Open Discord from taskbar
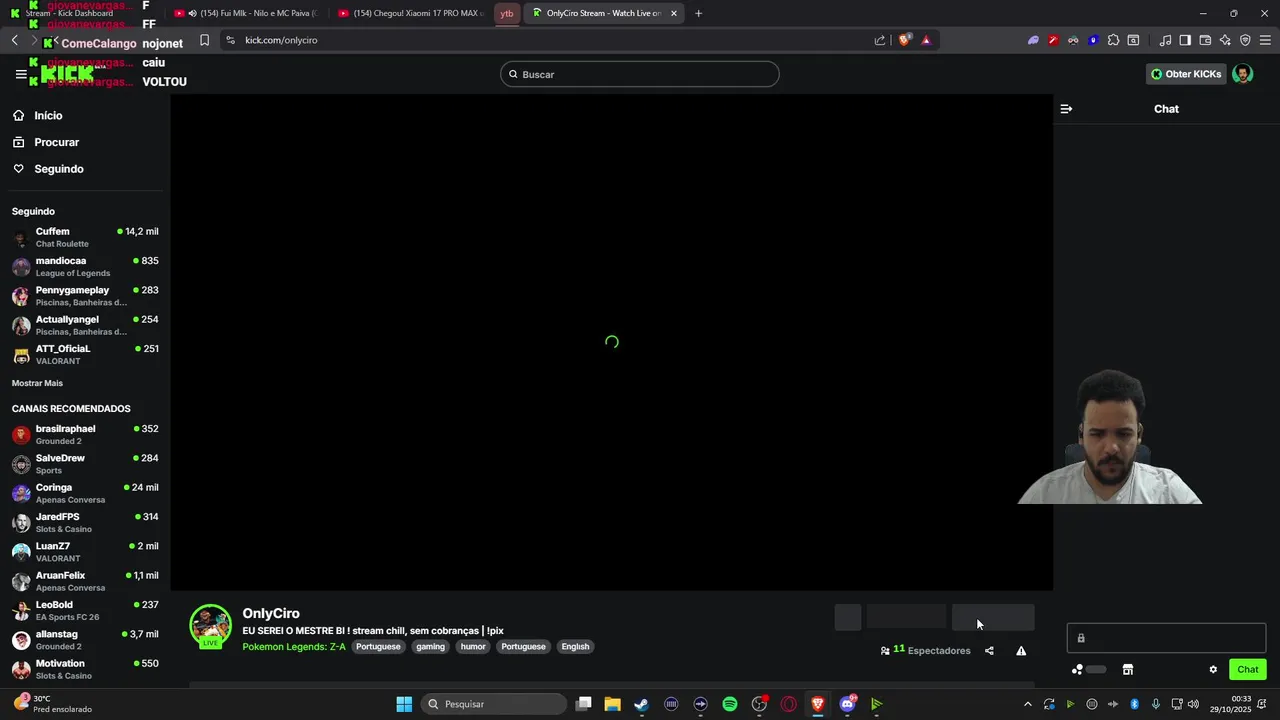 coord(848,704)
